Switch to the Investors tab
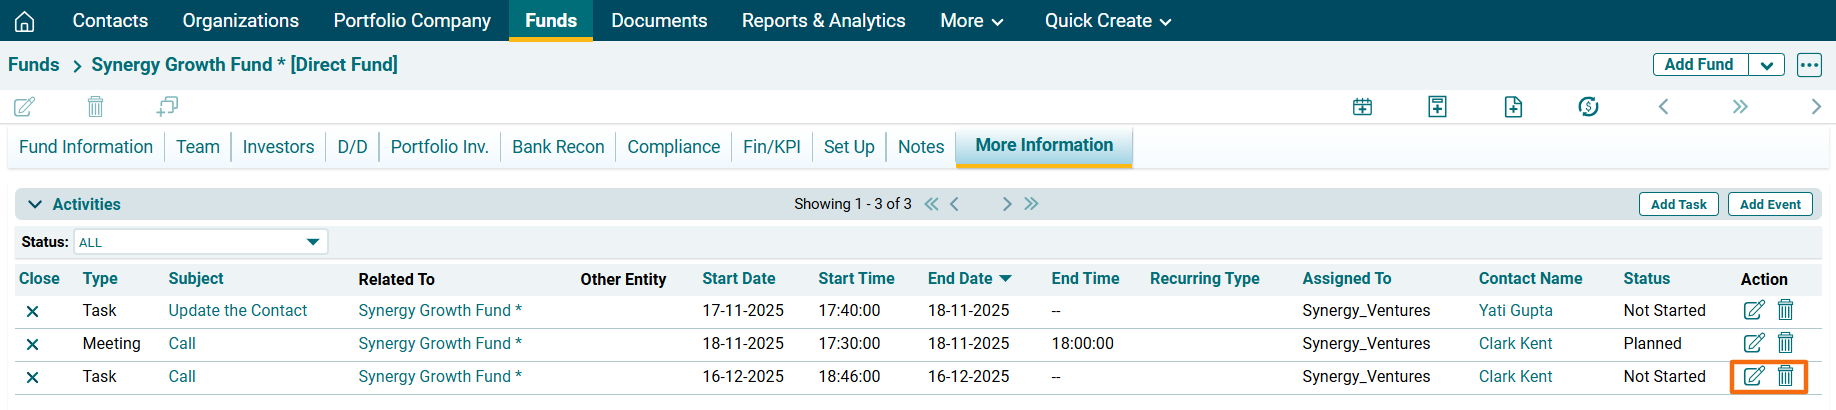1836x410 pixels. [278, 147]
